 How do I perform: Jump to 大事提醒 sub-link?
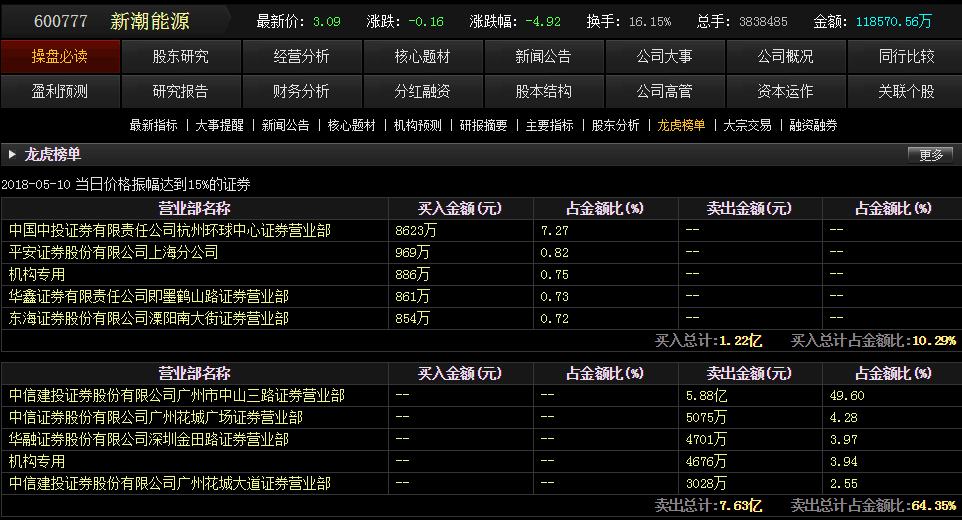click(x=220, y=126)
